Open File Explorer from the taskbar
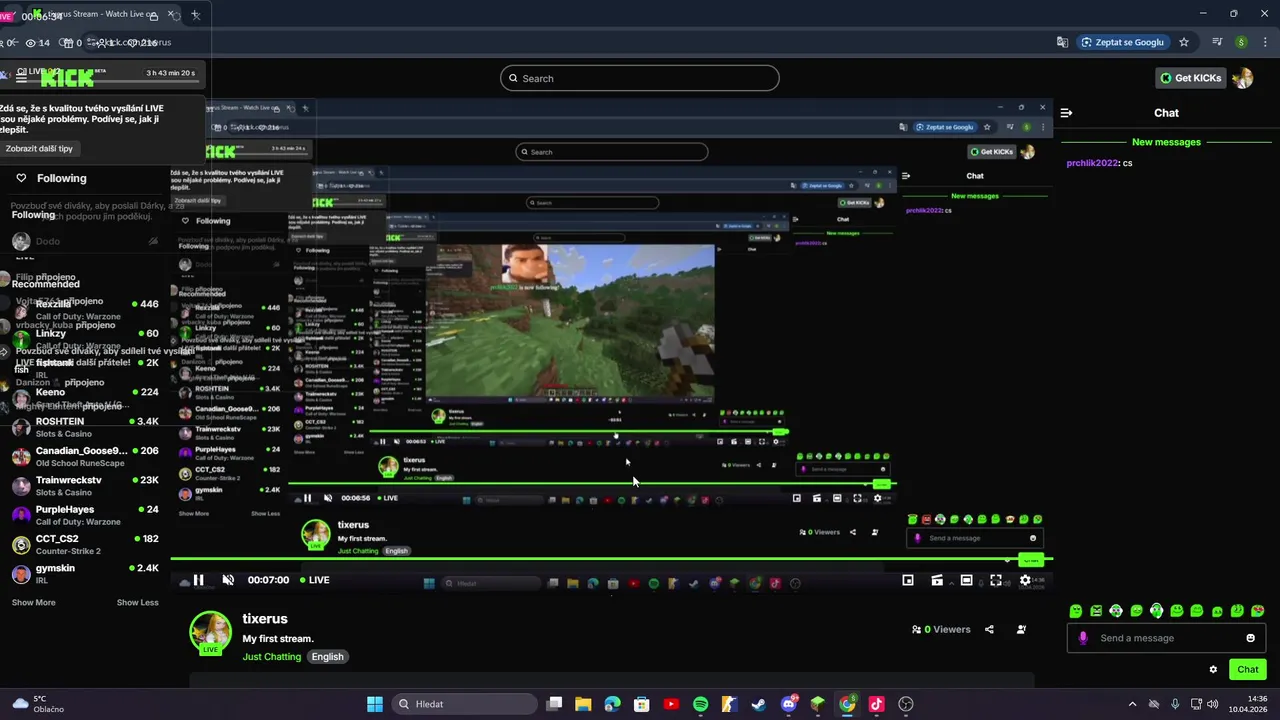1280x720 pixels. pos(583,704)
